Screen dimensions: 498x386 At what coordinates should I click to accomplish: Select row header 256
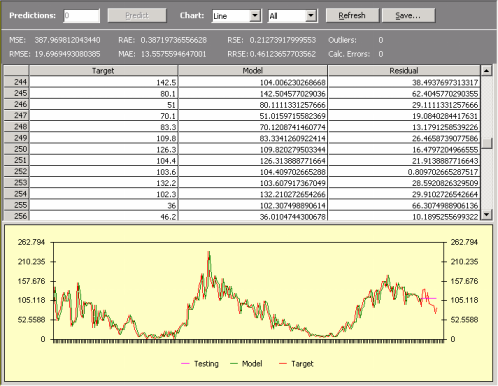tap(16, 216)
